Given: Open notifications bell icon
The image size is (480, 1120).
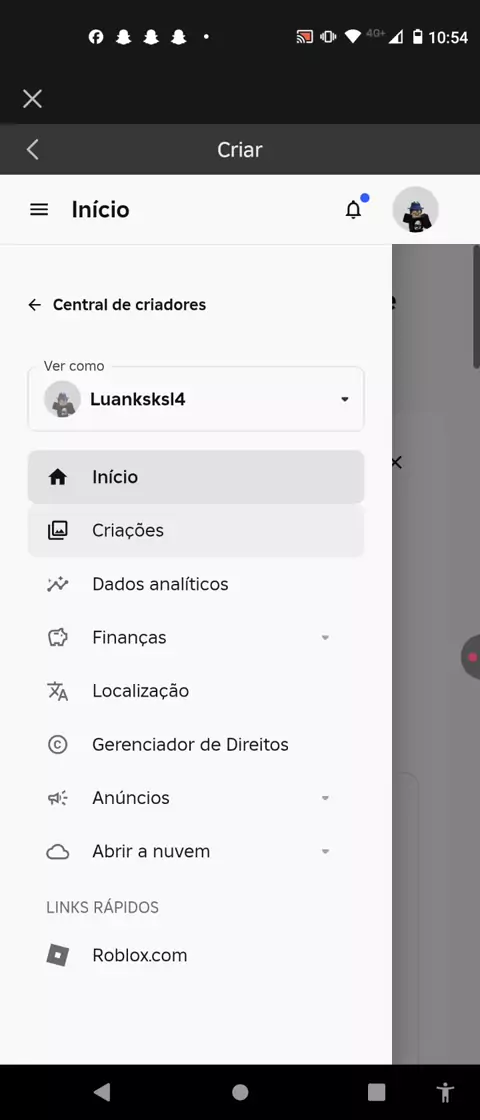Looking at the screenshot, I should click(354, 209).
